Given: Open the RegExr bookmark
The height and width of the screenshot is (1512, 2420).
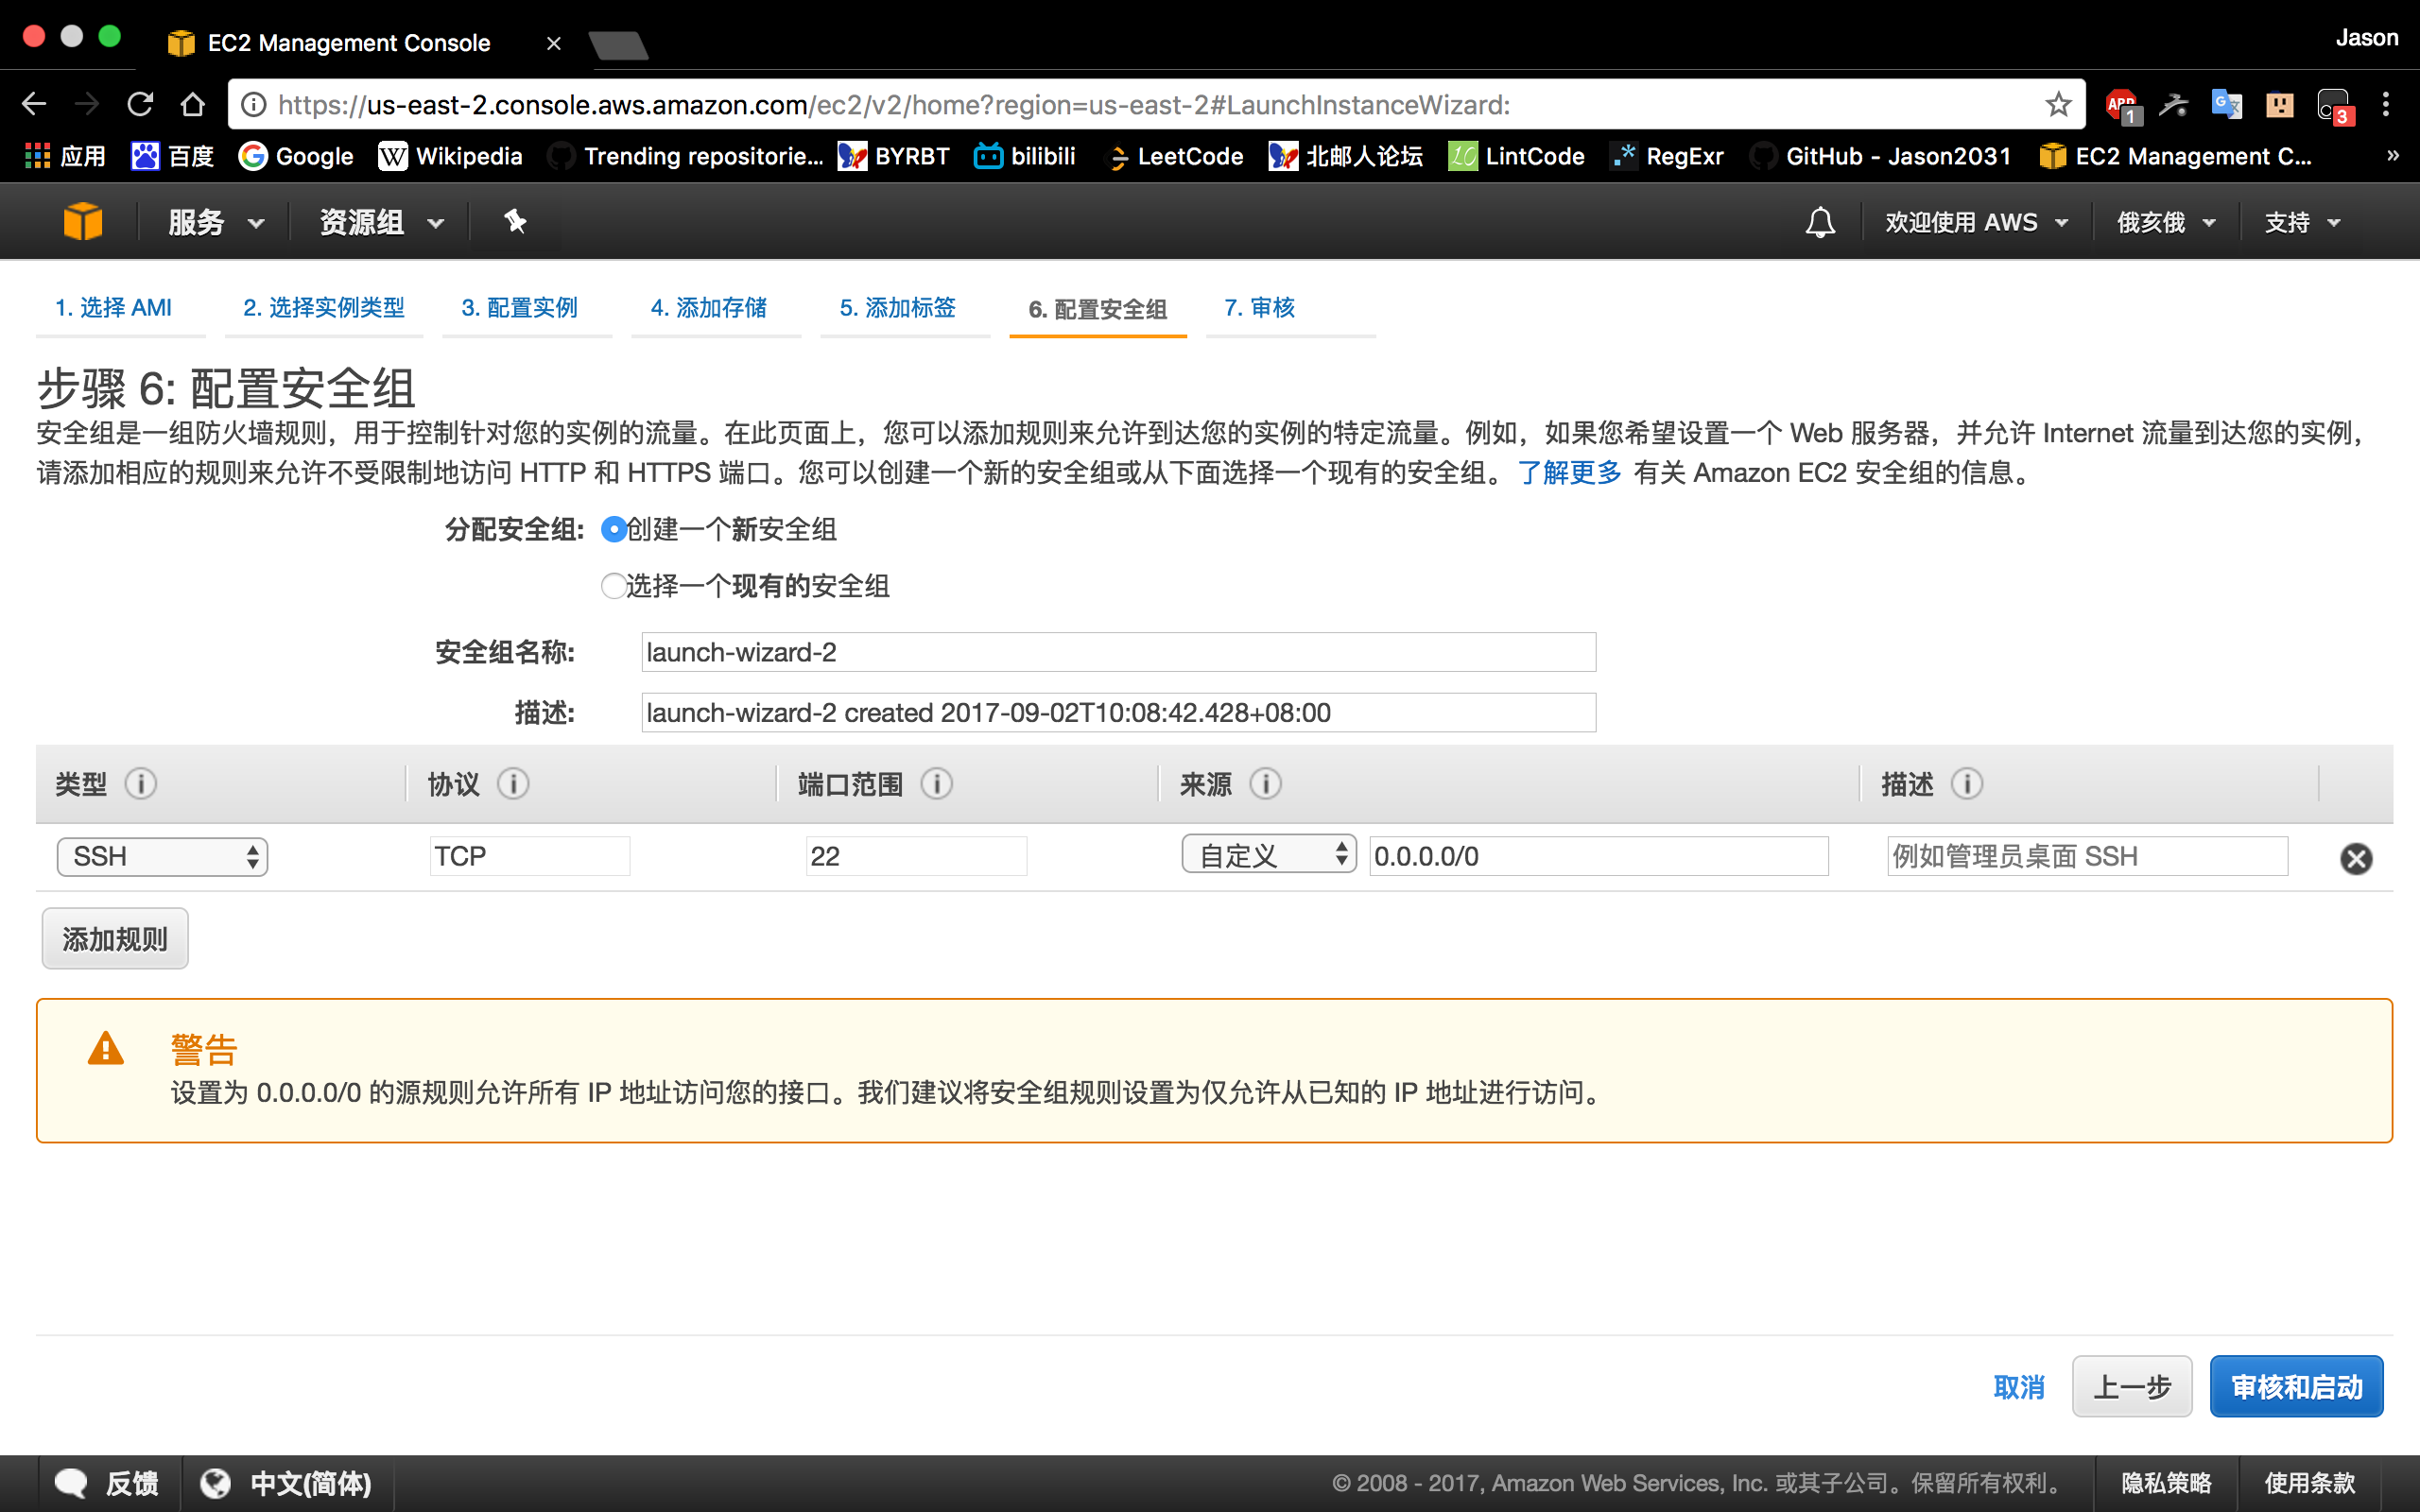Looking at the screenshot, I should [x=1668, y=156].
